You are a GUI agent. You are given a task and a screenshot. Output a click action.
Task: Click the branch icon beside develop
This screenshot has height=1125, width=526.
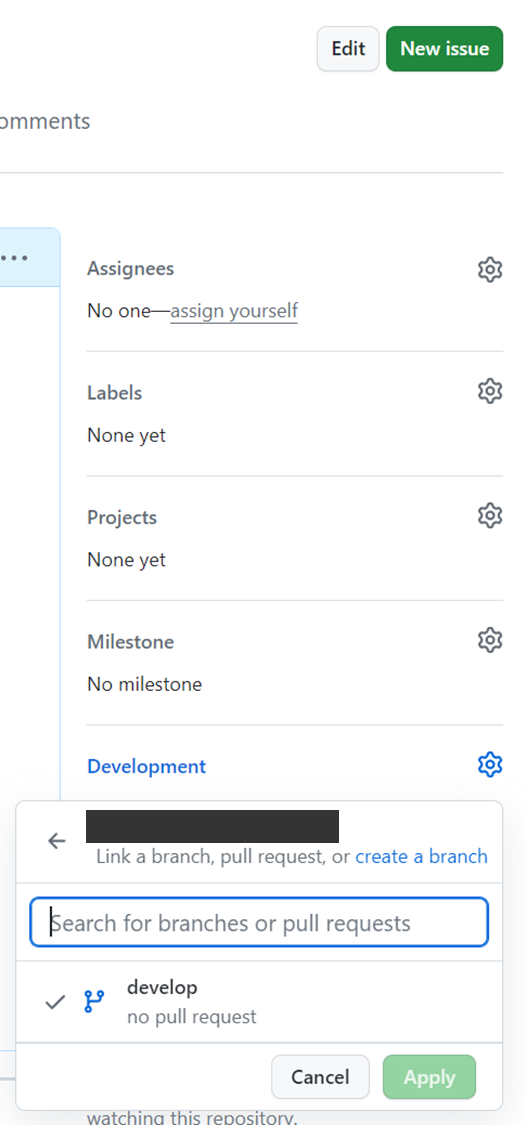tap(94, 1001)
